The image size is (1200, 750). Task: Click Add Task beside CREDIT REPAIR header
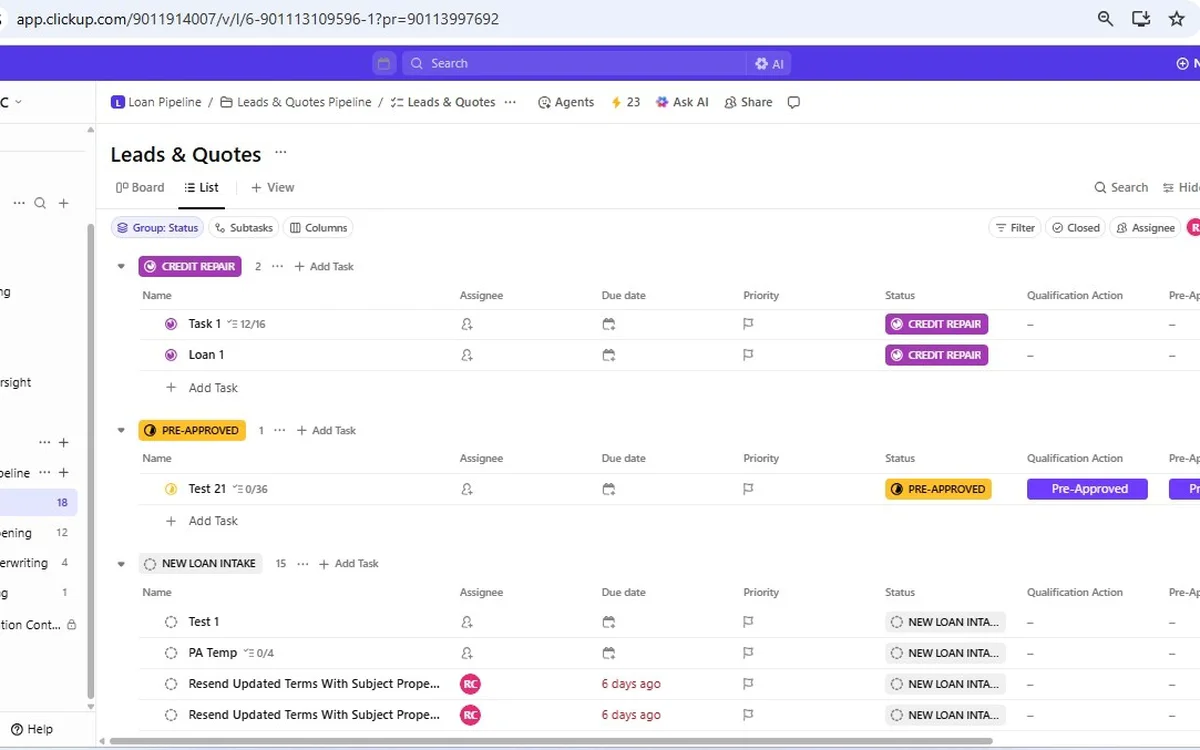pyautogui.click(x=324, y=267)
